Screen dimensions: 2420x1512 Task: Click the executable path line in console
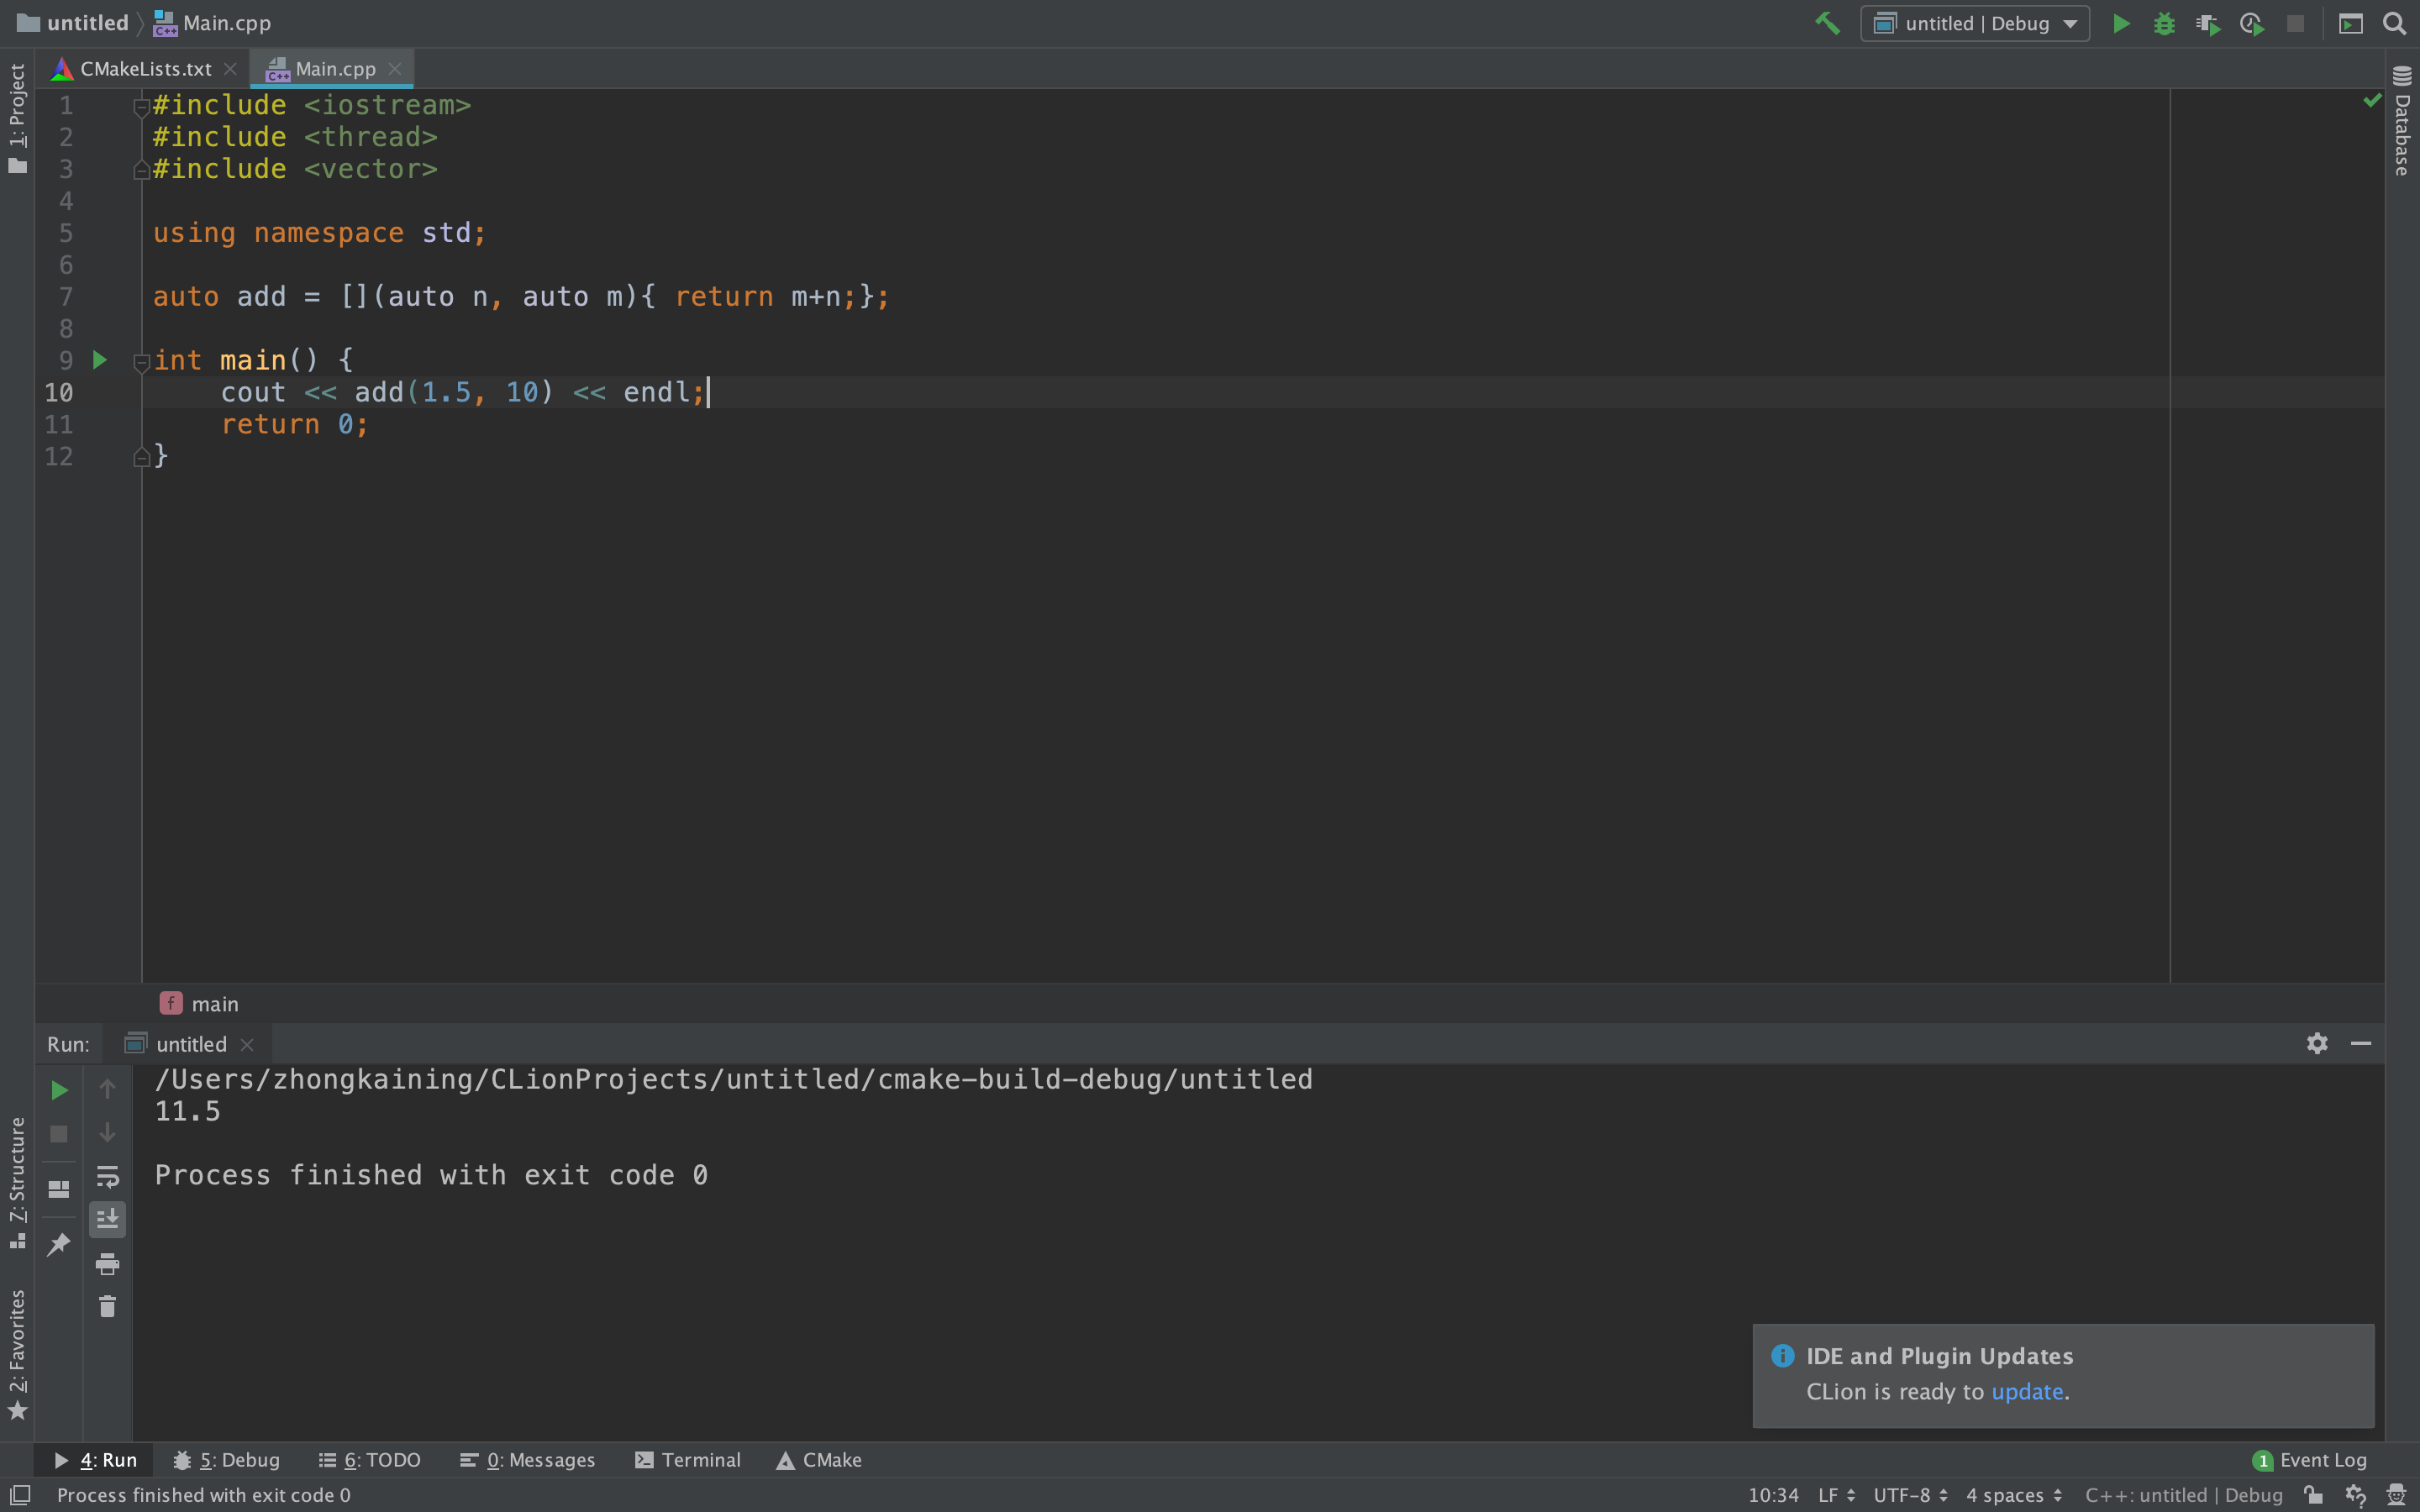tap(733, 1079)
